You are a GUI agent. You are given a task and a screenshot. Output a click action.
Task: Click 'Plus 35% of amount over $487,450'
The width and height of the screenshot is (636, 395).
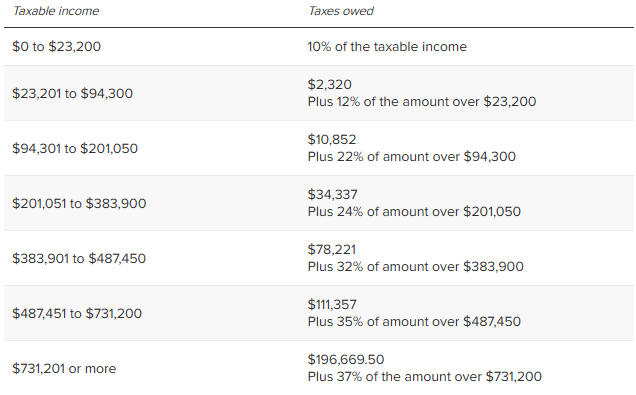pos(414,322)
